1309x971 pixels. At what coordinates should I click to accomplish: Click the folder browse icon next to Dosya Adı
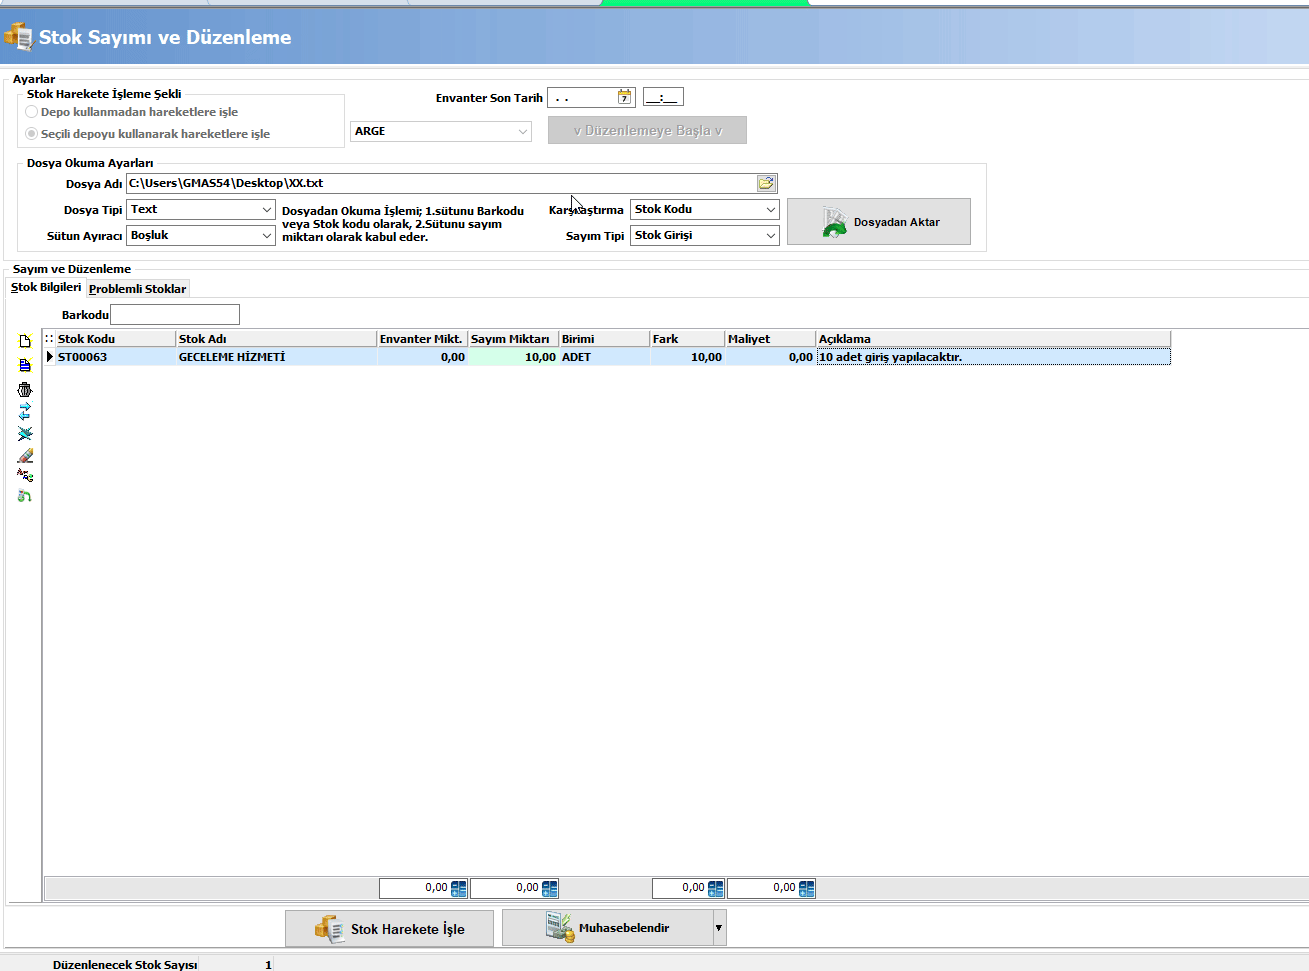pyautogui.click(x=766, y=183)
